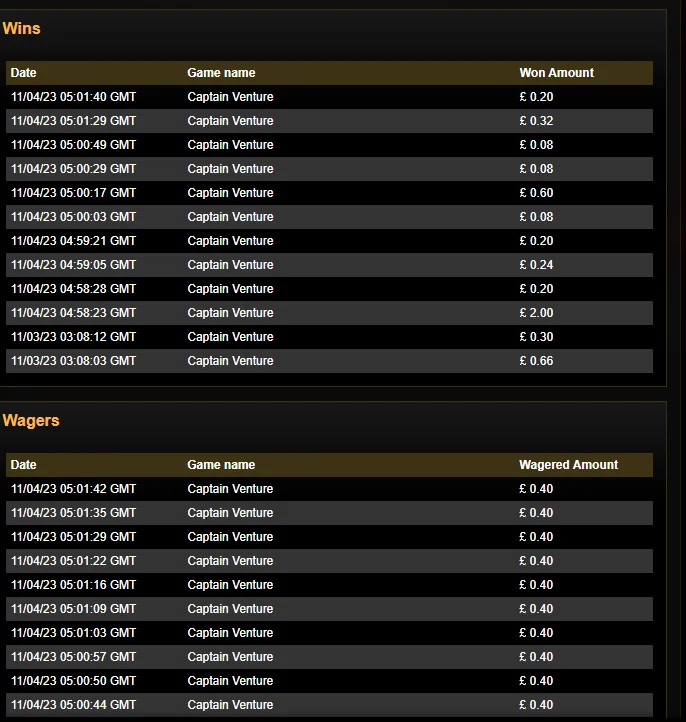Screen dimensions: 686x722
Task: Click win date 11/04/23 05:01:40 GMT
Action: click(x=74, y=97)
